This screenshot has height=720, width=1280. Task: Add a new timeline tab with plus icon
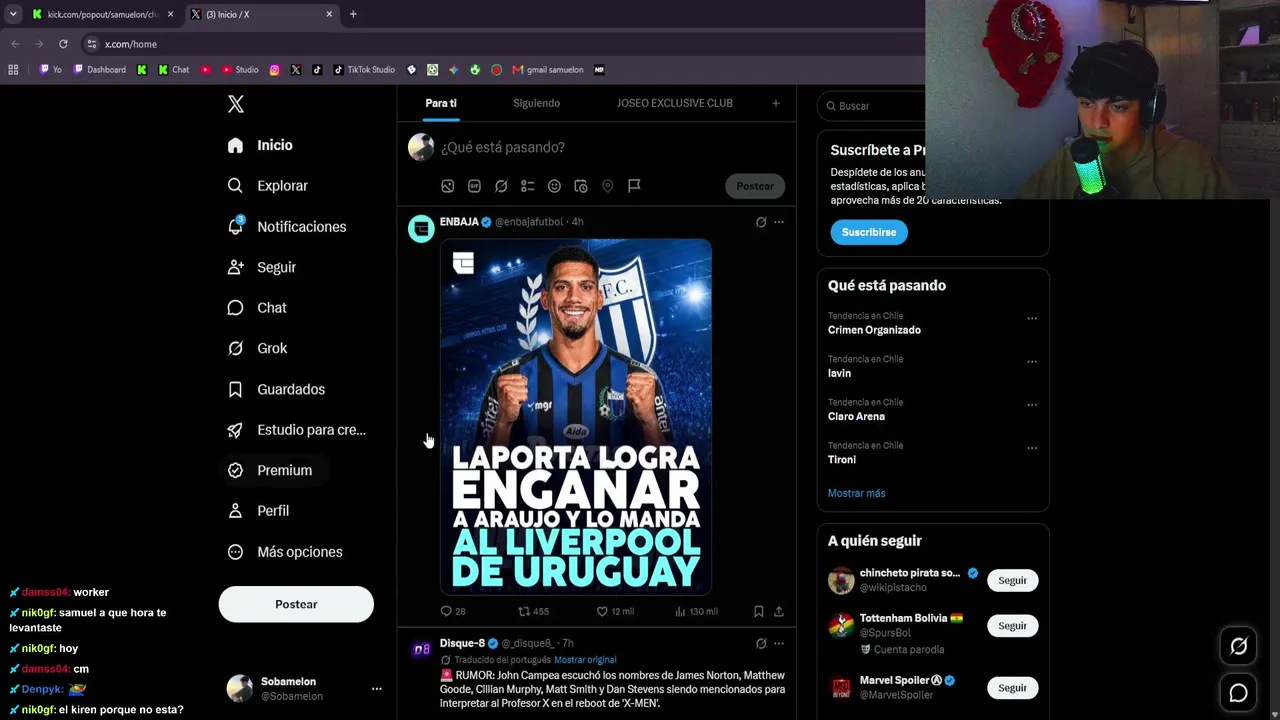click(x=775, y=103)
